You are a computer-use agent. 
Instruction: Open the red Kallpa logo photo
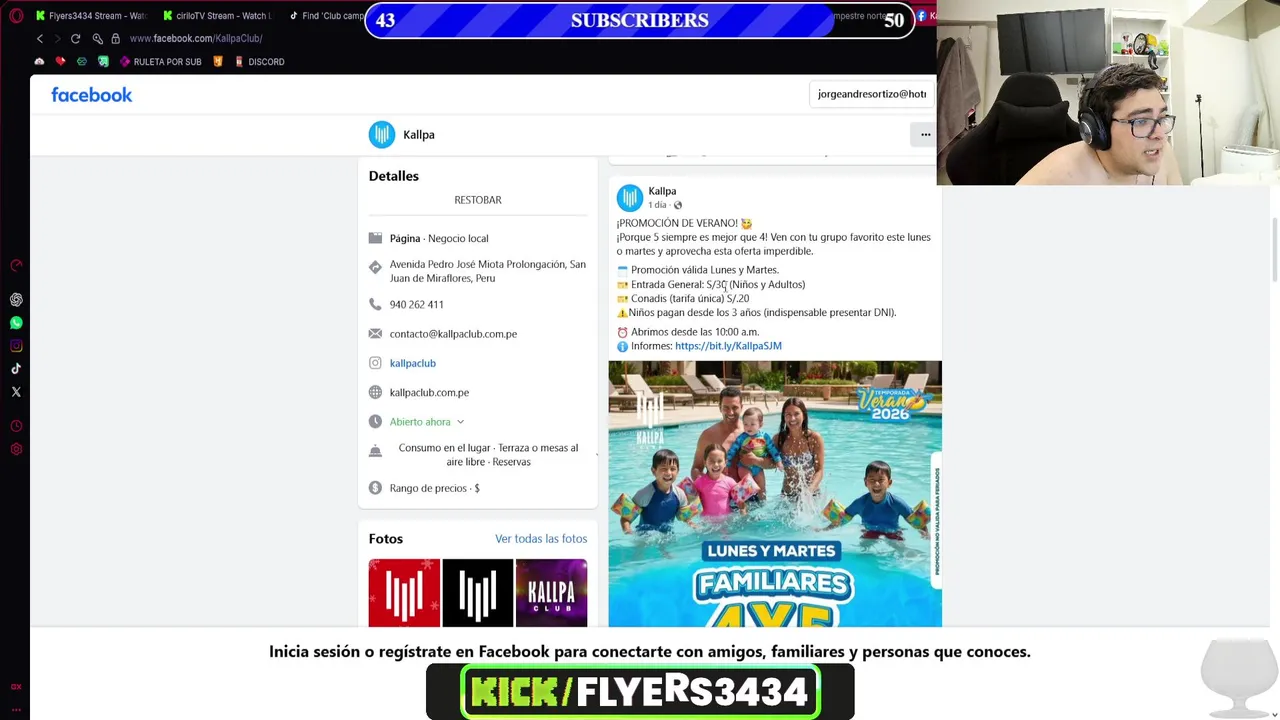click(404, 593)
